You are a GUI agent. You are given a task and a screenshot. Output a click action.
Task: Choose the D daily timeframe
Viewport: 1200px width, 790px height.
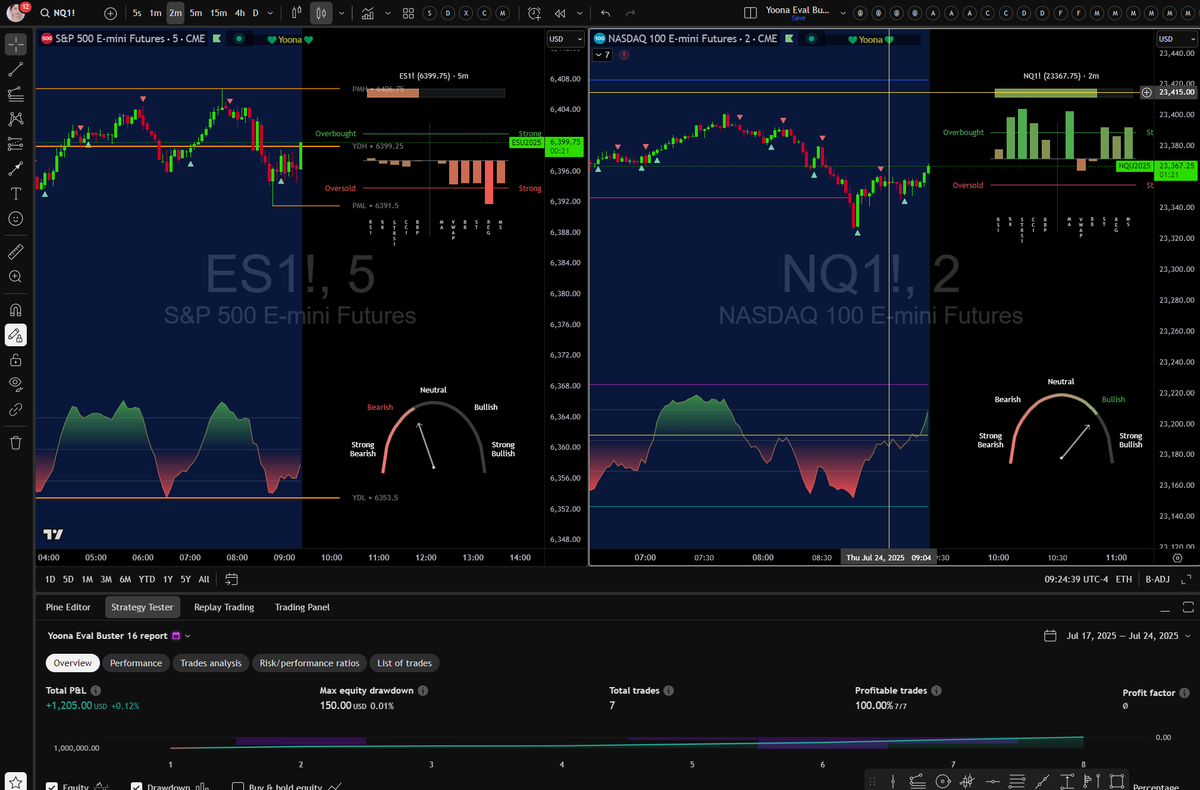click(x=256, y=14)
